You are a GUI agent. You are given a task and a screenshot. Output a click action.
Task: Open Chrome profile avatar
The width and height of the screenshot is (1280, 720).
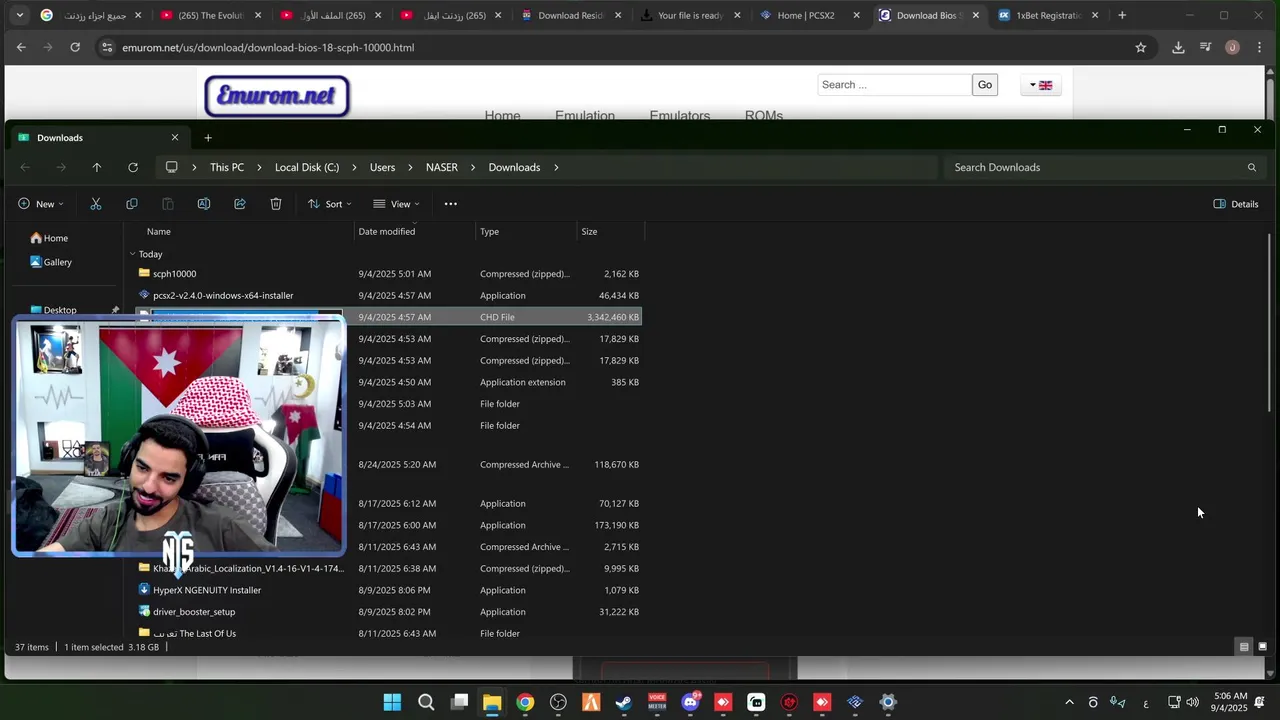tap(1232, 47)
